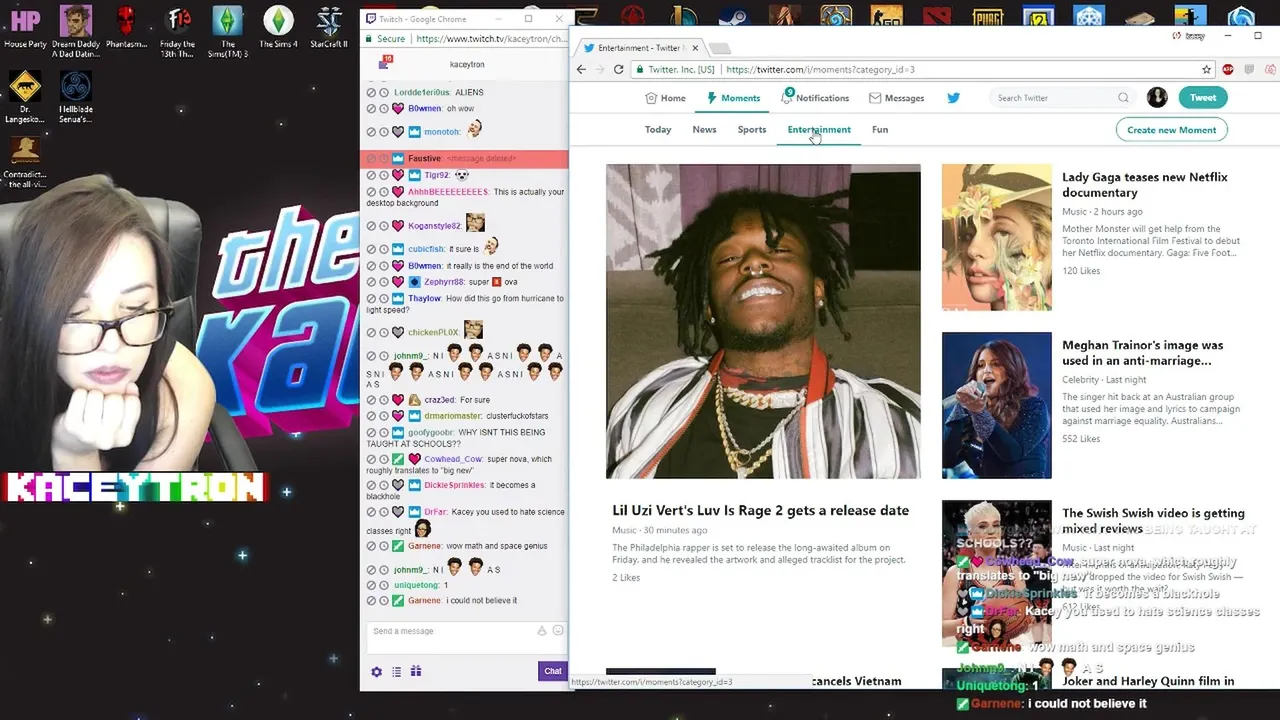This screenshot has width=1280, height=720.
Task: Click the Twitter search magnifier icon
Action: click(x=1123, y=98)
